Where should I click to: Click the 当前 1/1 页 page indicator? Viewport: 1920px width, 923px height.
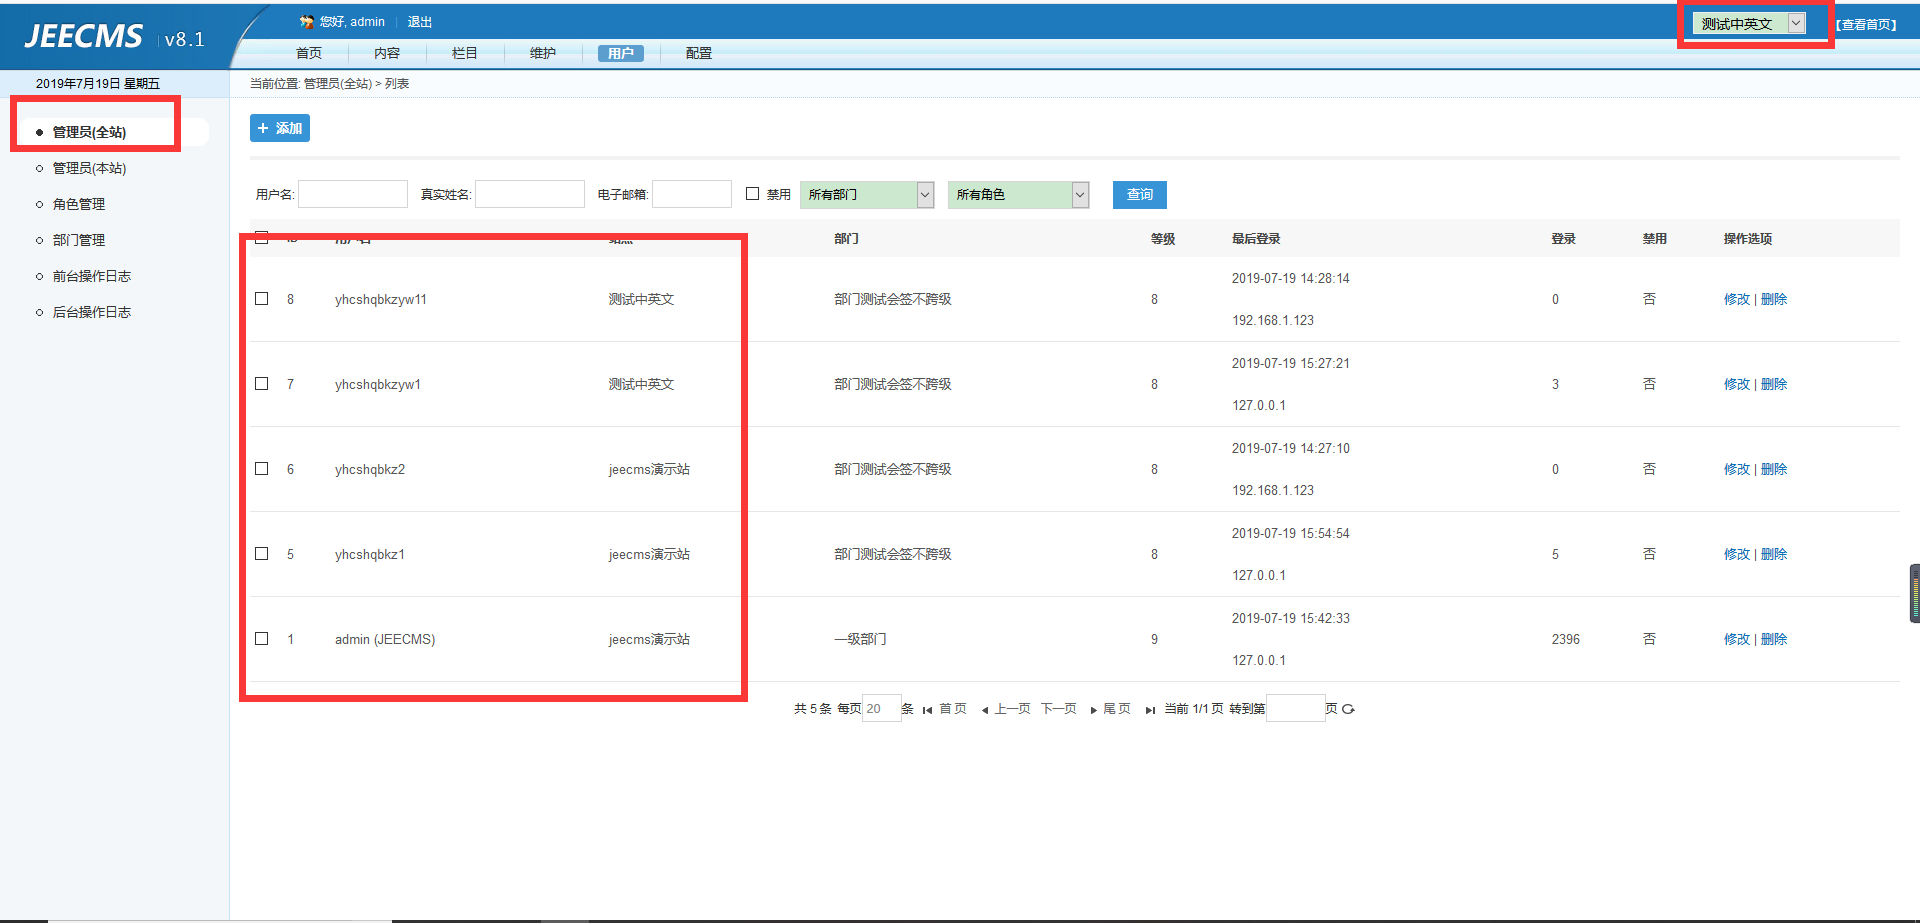(1194, 709)
